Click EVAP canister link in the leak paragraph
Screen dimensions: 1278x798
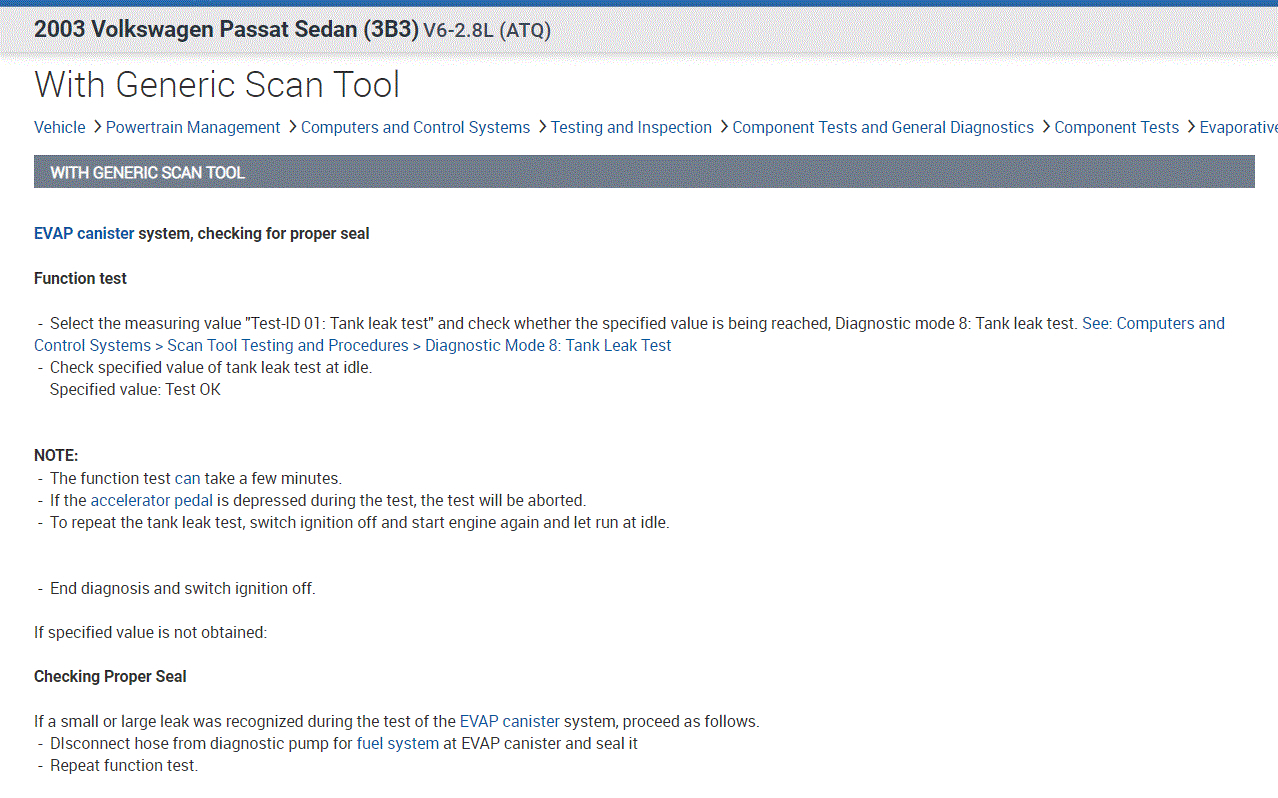pos(509,721)
